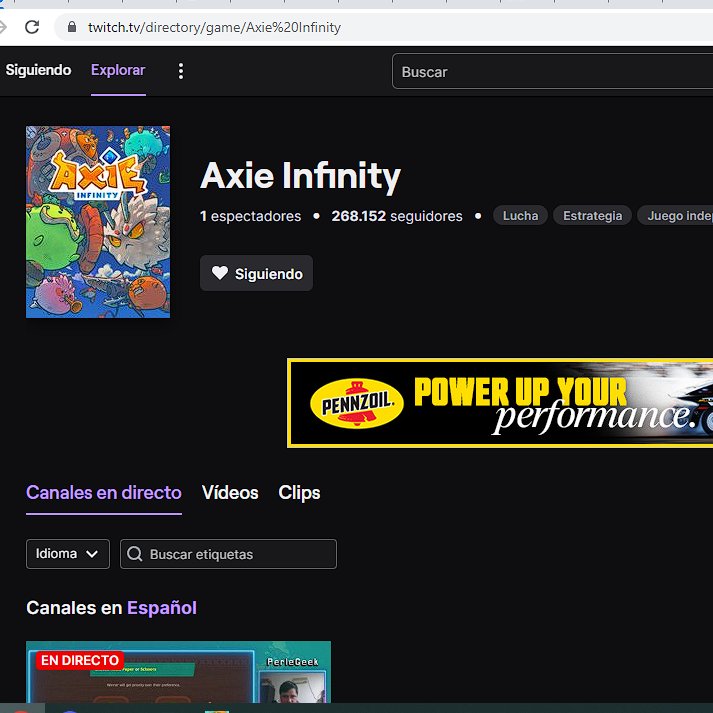Click the Axie Infinity title heading
Viewport: 713px width, 713px height.
click(x=301, y=176)
